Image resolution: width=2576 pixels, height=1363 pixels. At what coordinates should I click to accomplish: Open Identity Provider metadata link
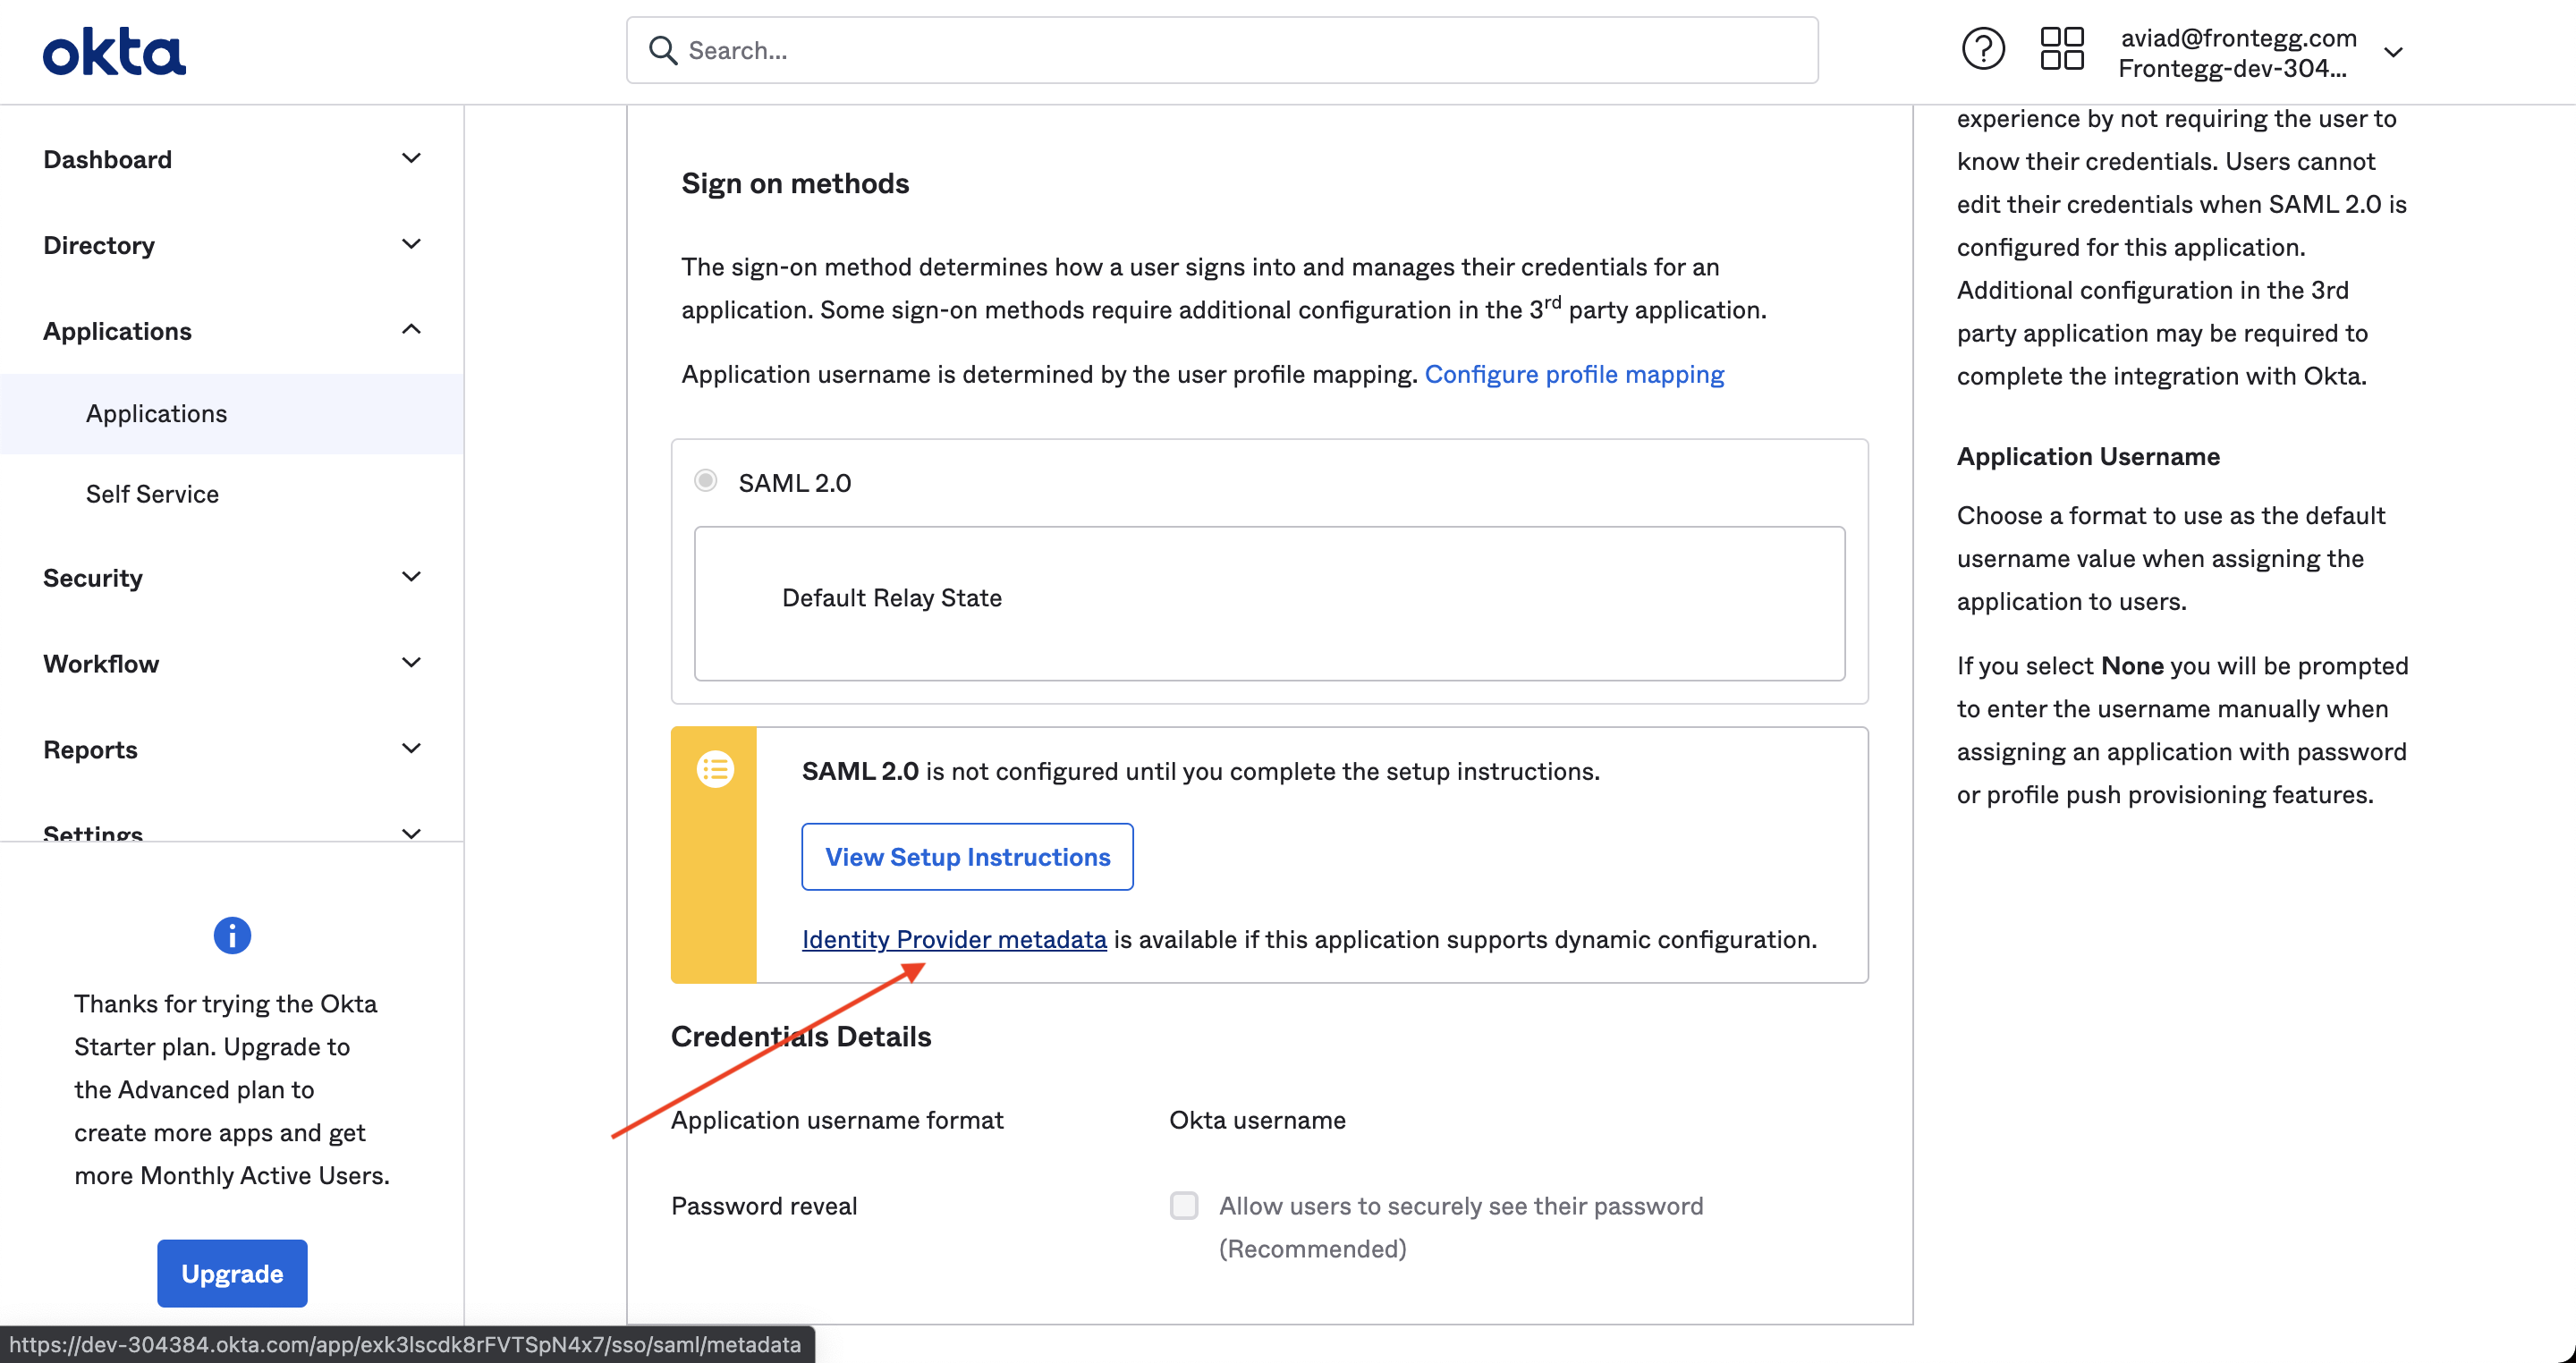point(954,939)
